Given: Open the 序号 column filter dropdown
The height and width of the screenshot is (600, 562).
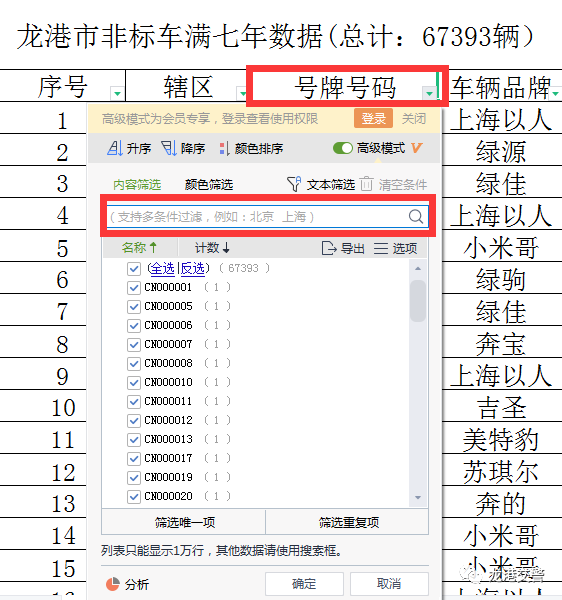Looking at the screenshot, I should [117, 93].
